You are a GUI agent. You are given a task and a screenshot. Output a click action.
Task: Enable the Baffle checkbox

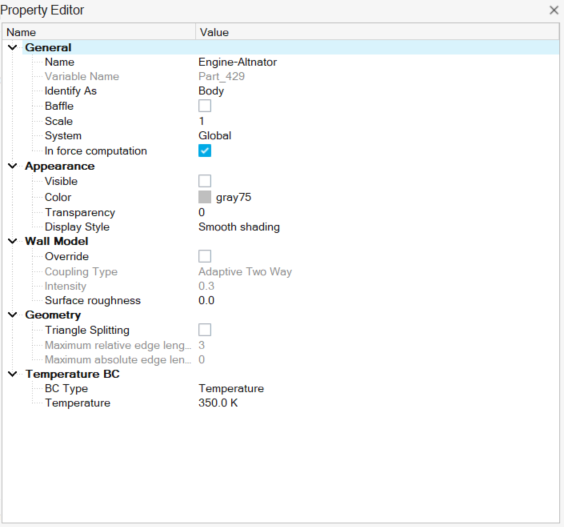[x=205, y=106]
